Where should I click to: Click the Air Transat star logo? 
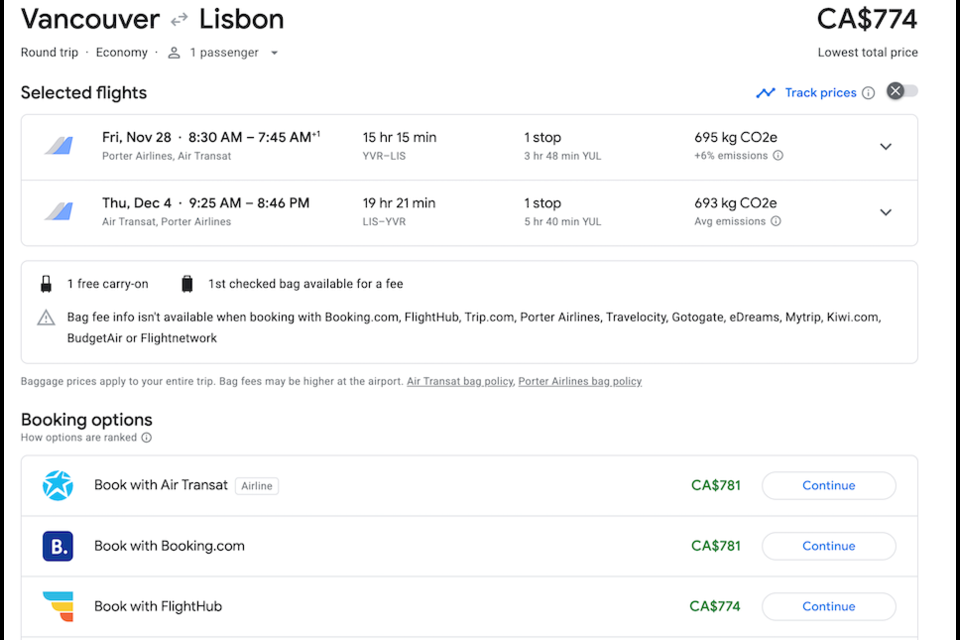(x=58, y=486)
